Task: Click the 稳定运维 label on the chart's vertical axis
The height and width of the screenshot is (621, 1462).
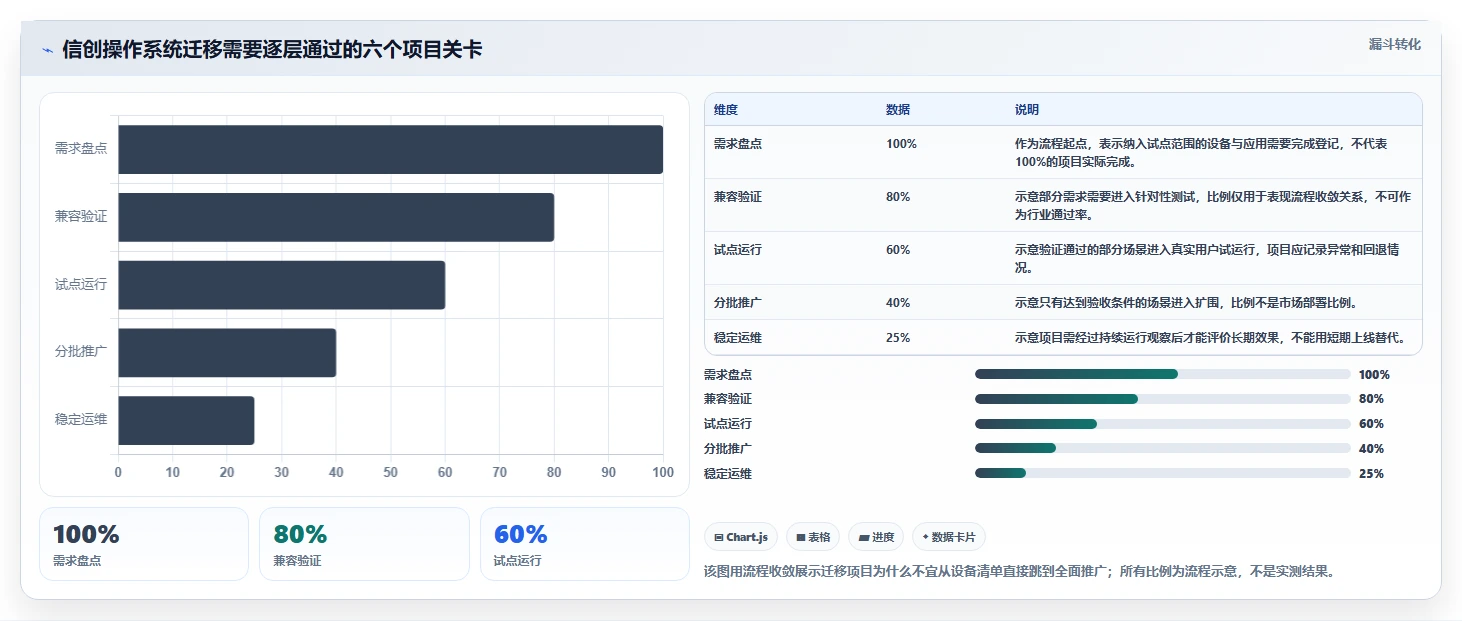Action: click(81, 420)
